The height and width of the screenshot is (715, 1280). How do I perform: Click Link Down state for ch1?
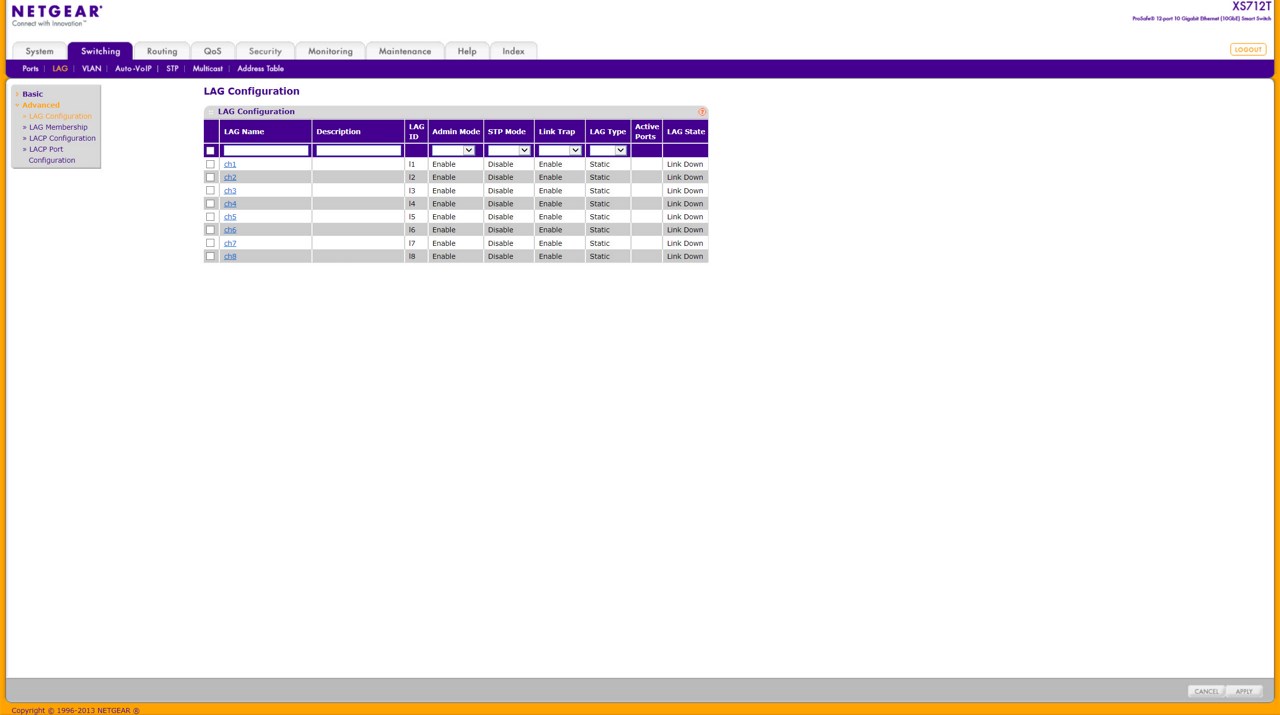point(685,164)
